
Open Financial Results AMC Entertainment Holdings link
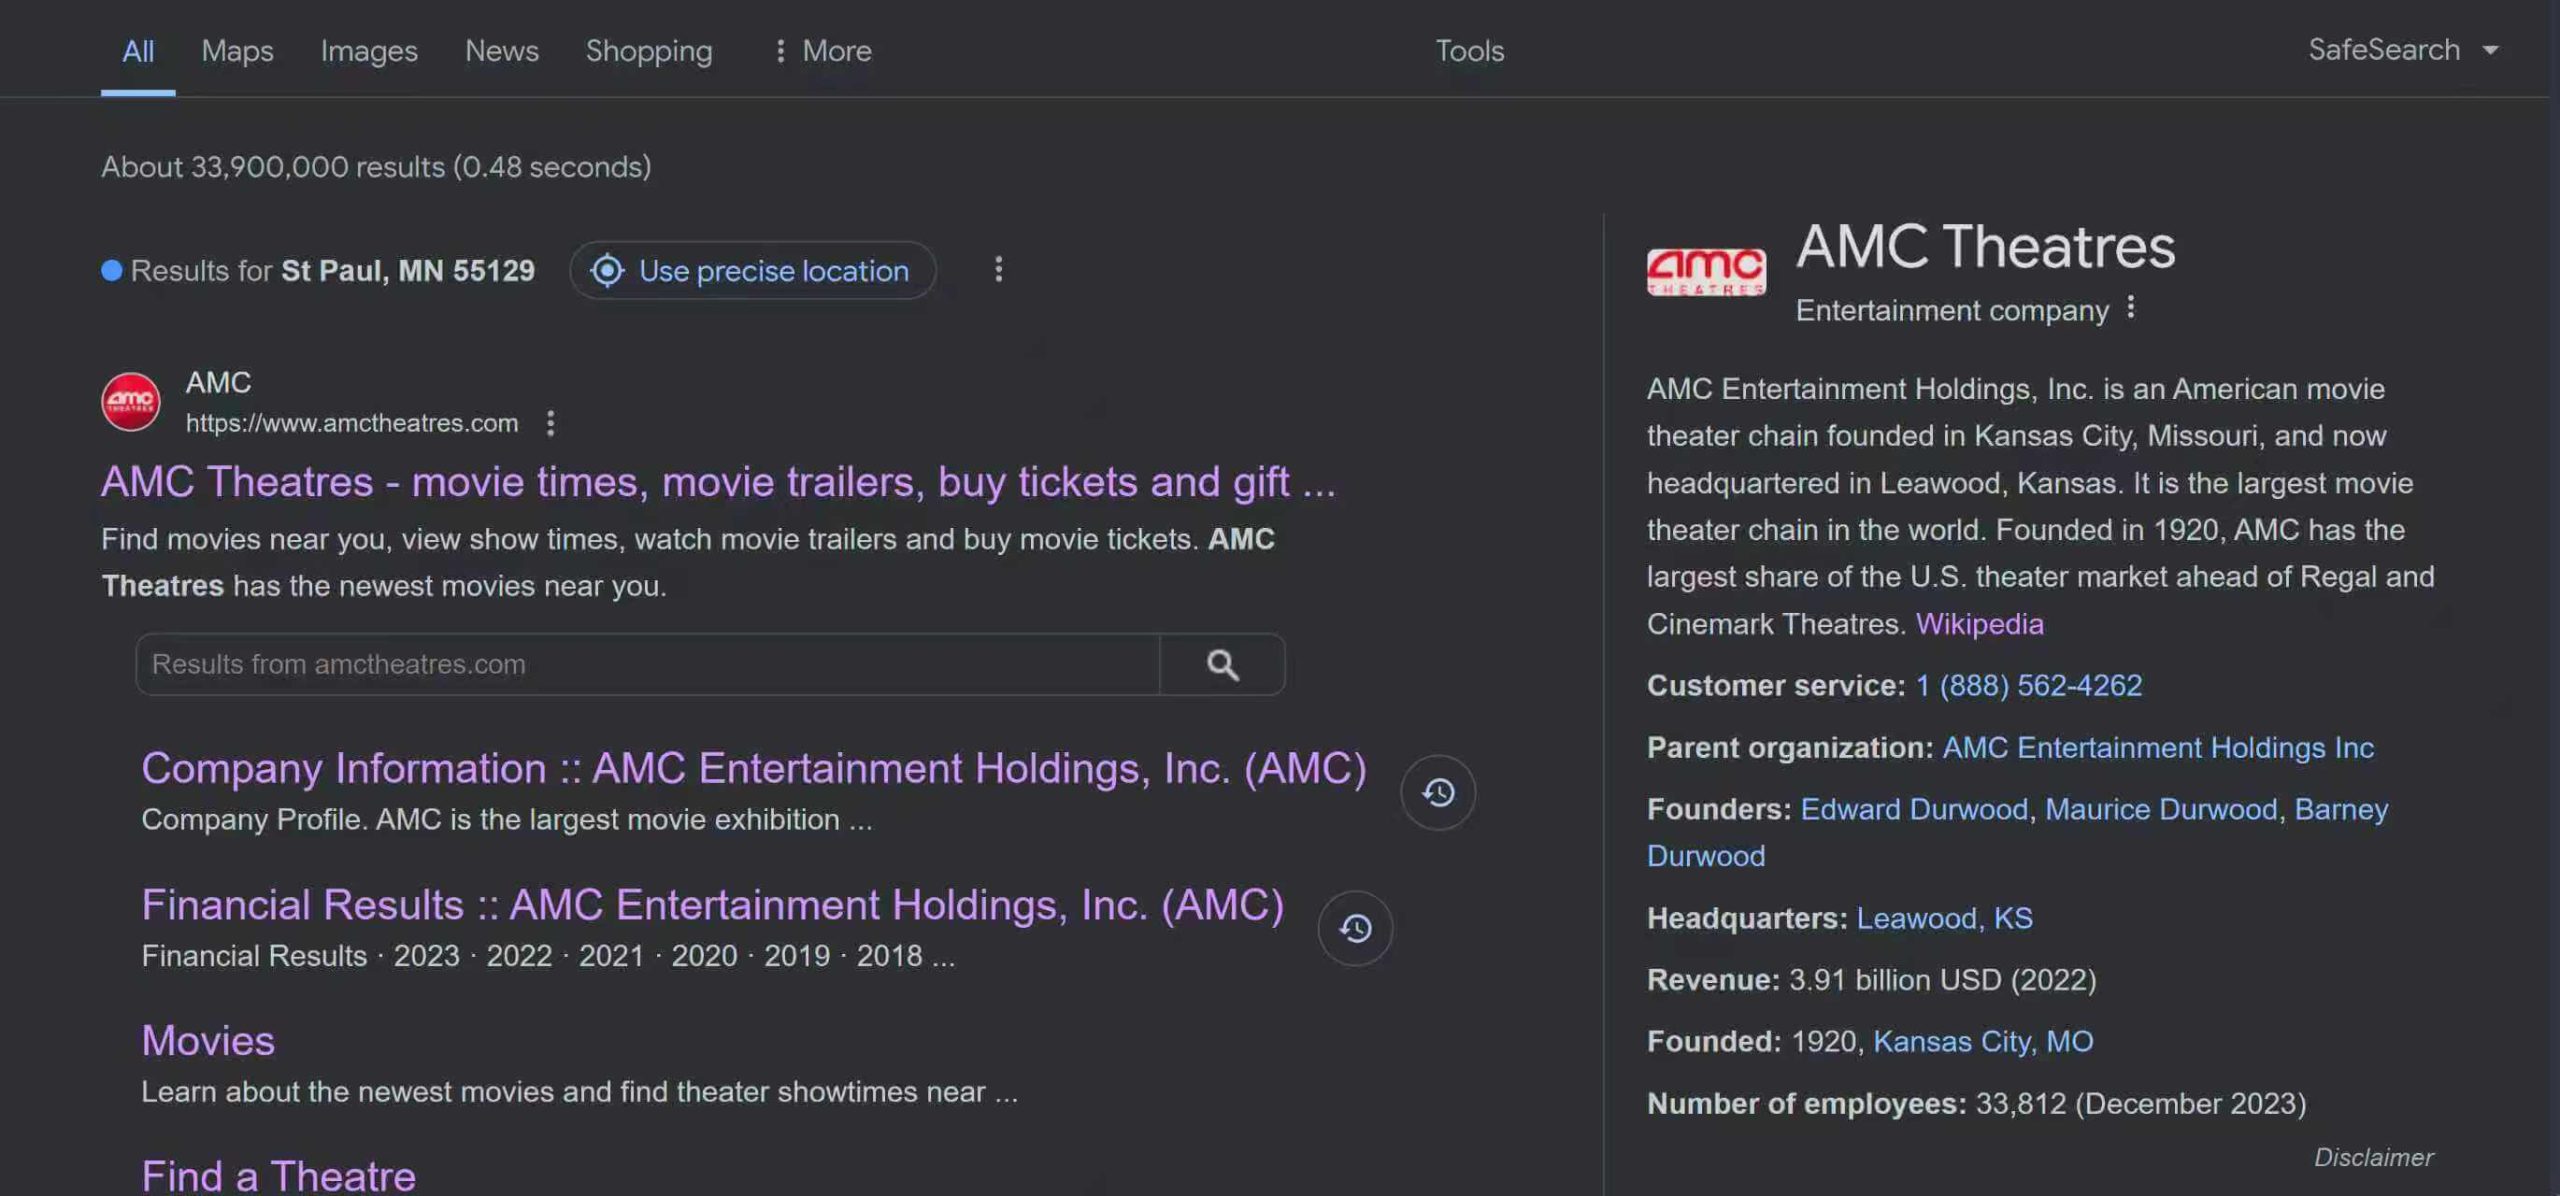click(x=712, y=905)
